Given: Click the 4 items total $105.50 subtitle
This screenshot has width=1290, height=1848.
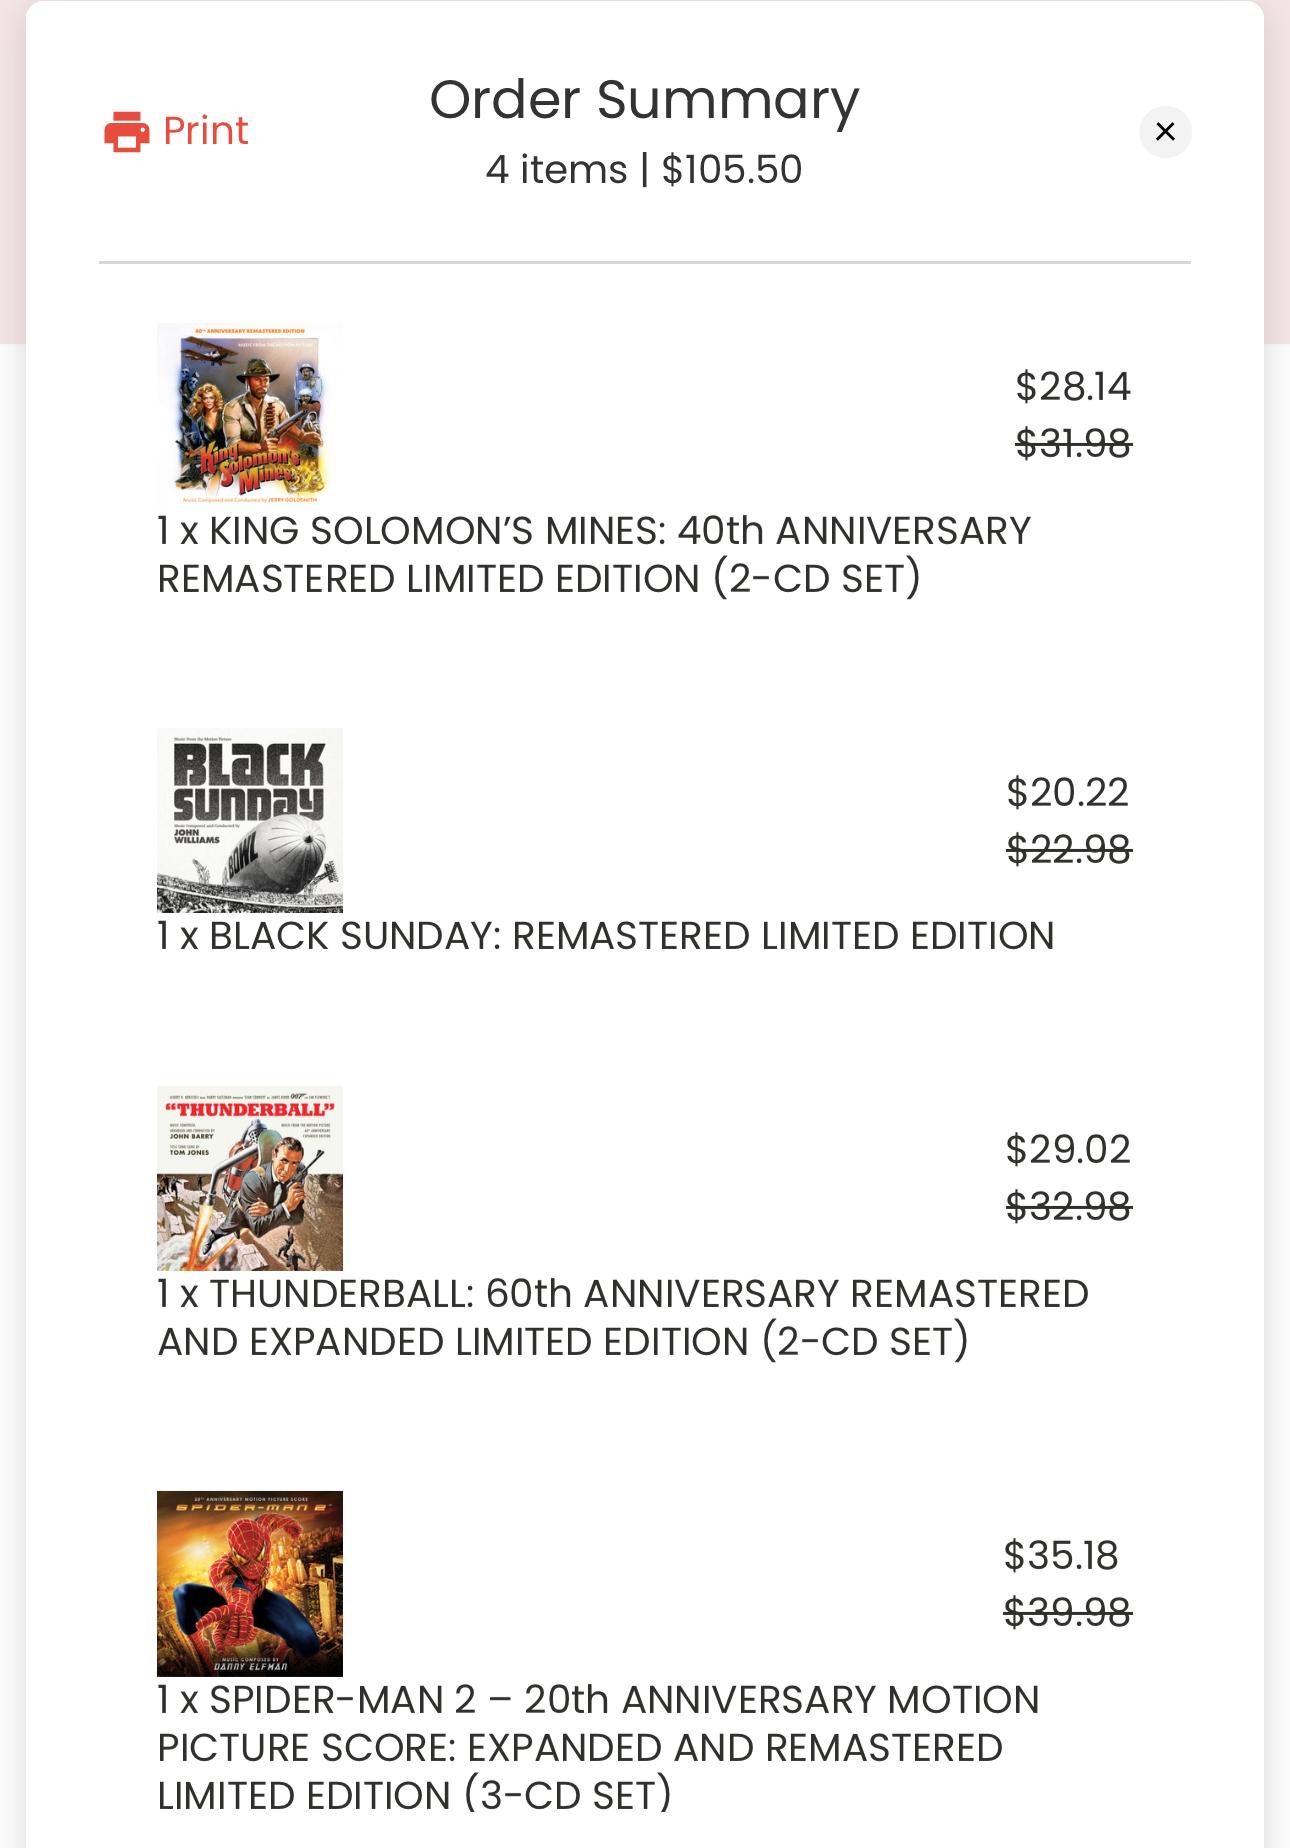Looking at the screenshot, I should point(644,170).
